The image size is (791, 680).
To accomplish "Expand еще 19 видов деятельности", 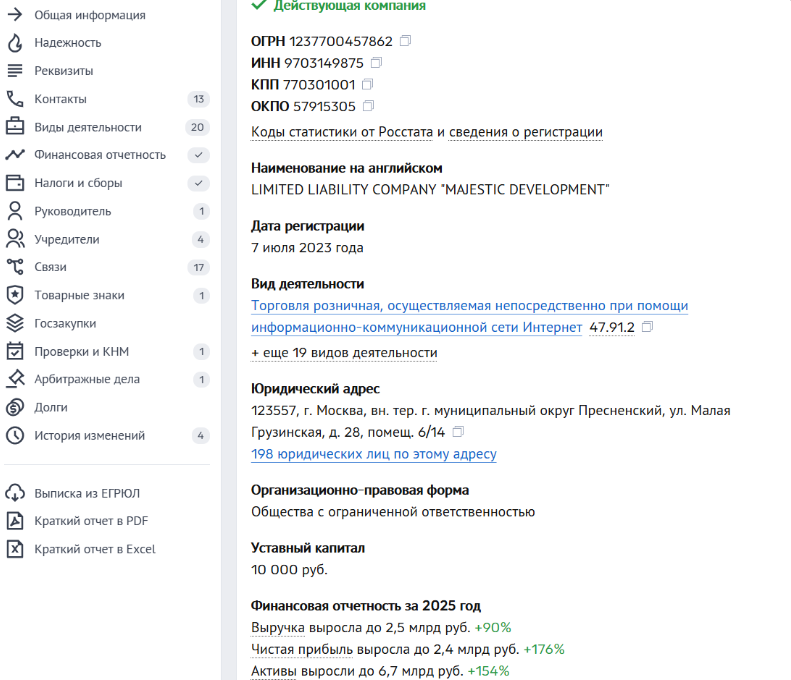I will point(344,353).
